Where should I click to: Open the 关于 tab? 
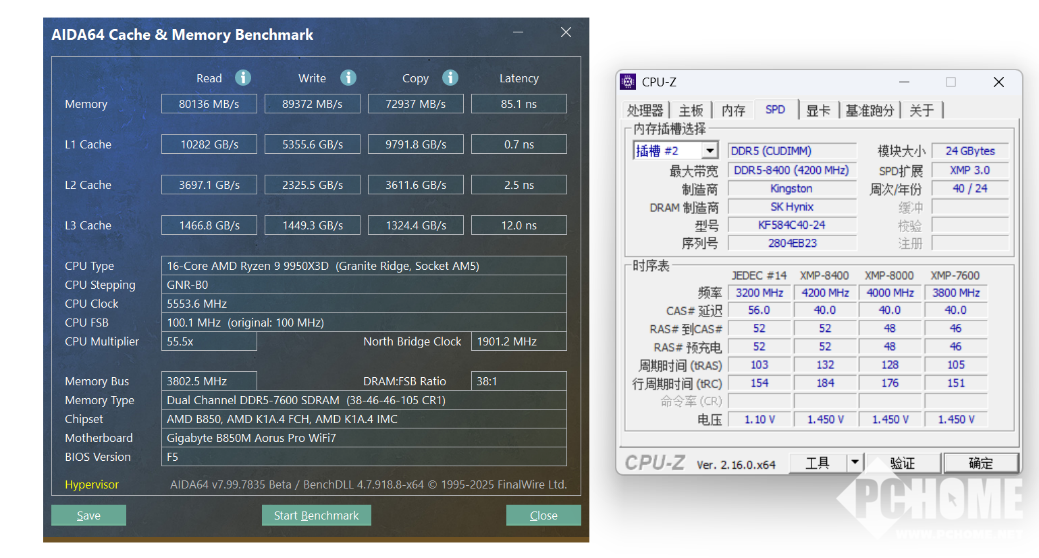(921, 110)
